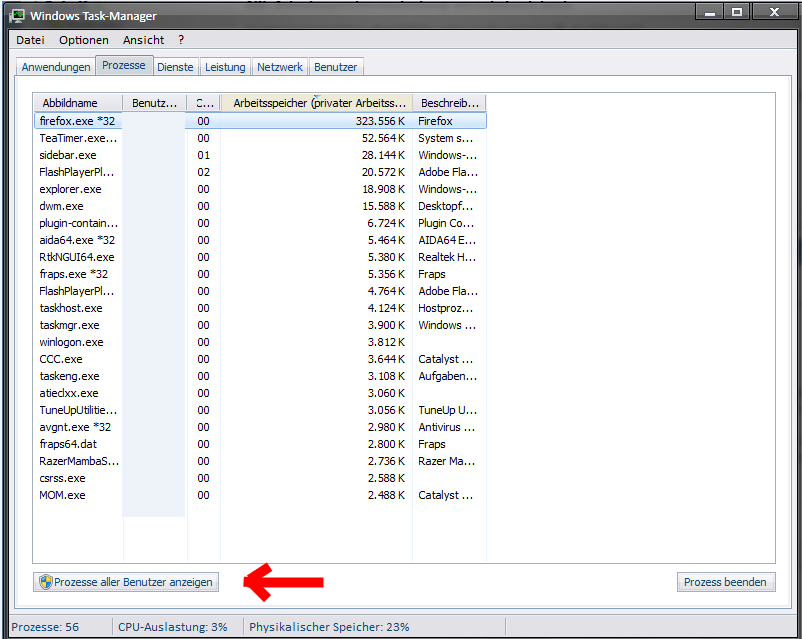Sort by Beschreibung column header
802x639 pixels.
(x=449, y=103)
